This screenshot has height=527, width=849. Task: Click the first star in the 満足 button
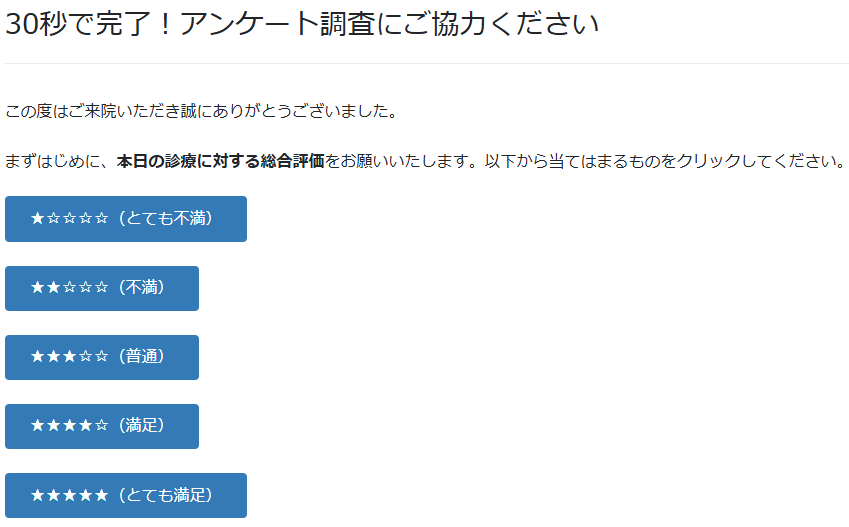tap(37, 426)
